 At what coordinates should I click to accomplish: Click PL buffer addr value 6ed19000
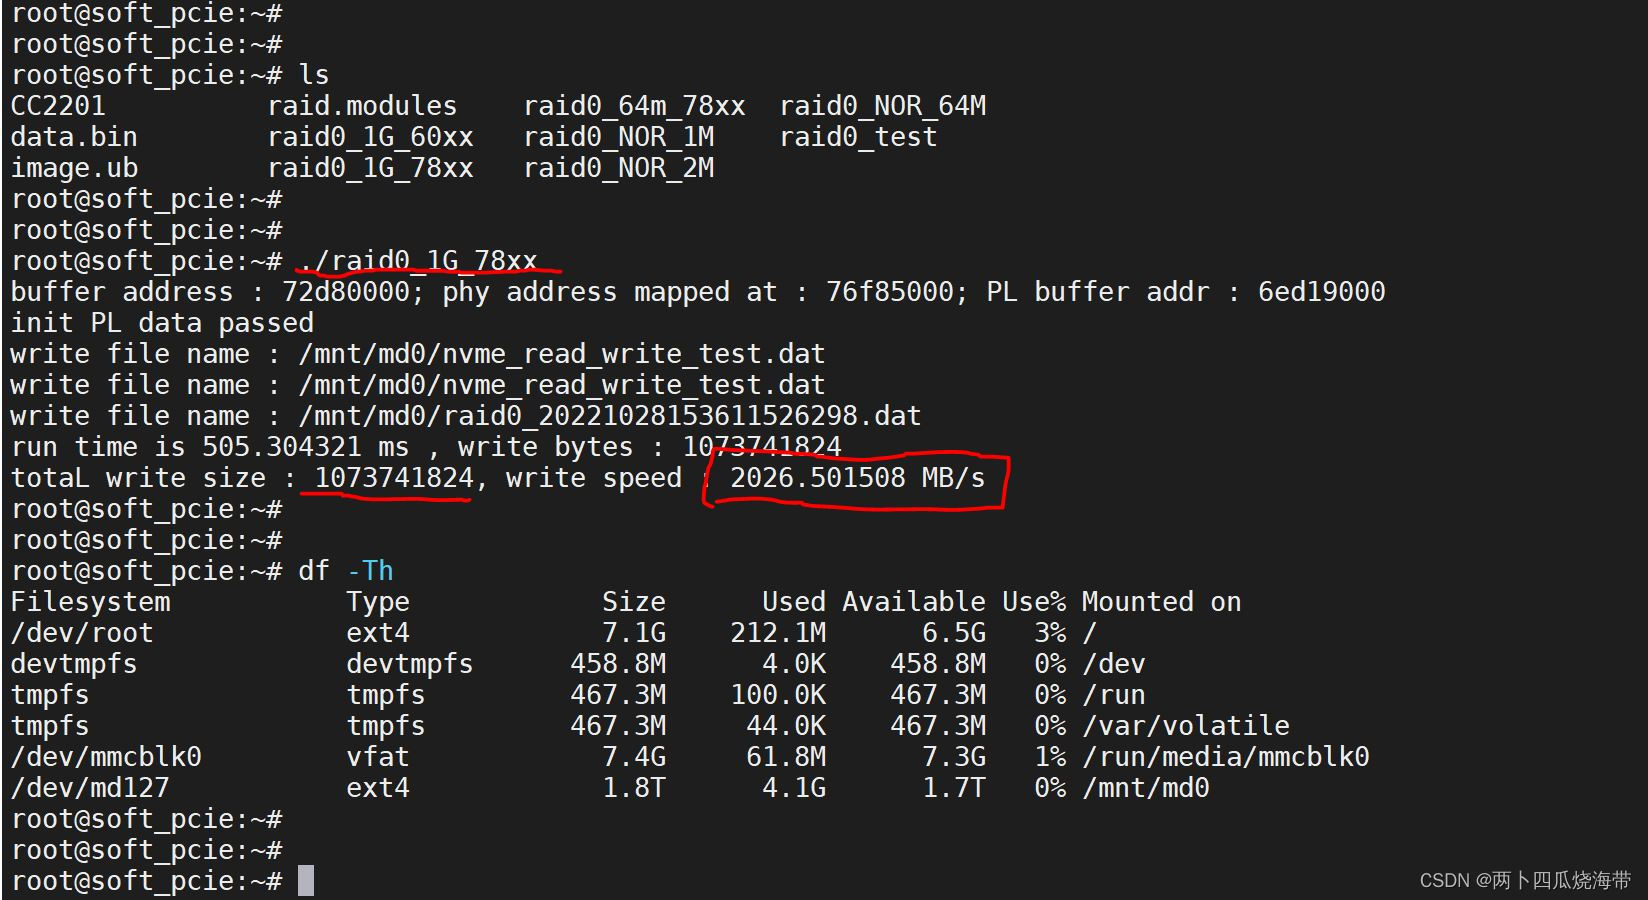pyautogui.click(x=1322, y=292)
